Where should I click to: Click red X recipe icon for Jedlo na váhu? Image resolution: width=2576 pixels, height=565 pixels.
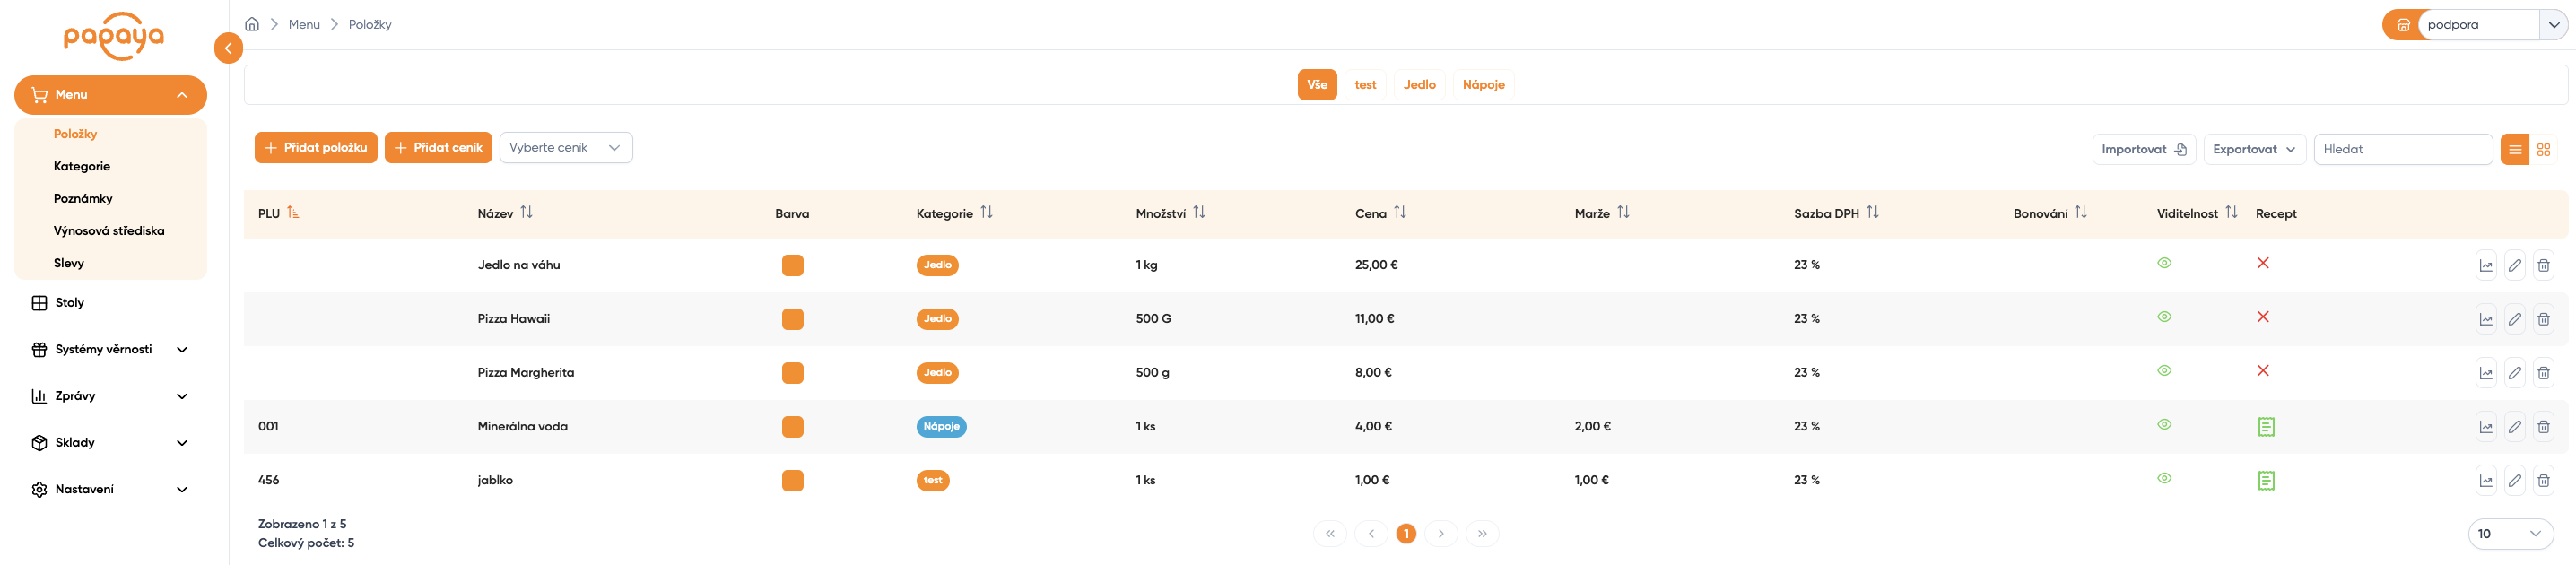coord(2263,263)
